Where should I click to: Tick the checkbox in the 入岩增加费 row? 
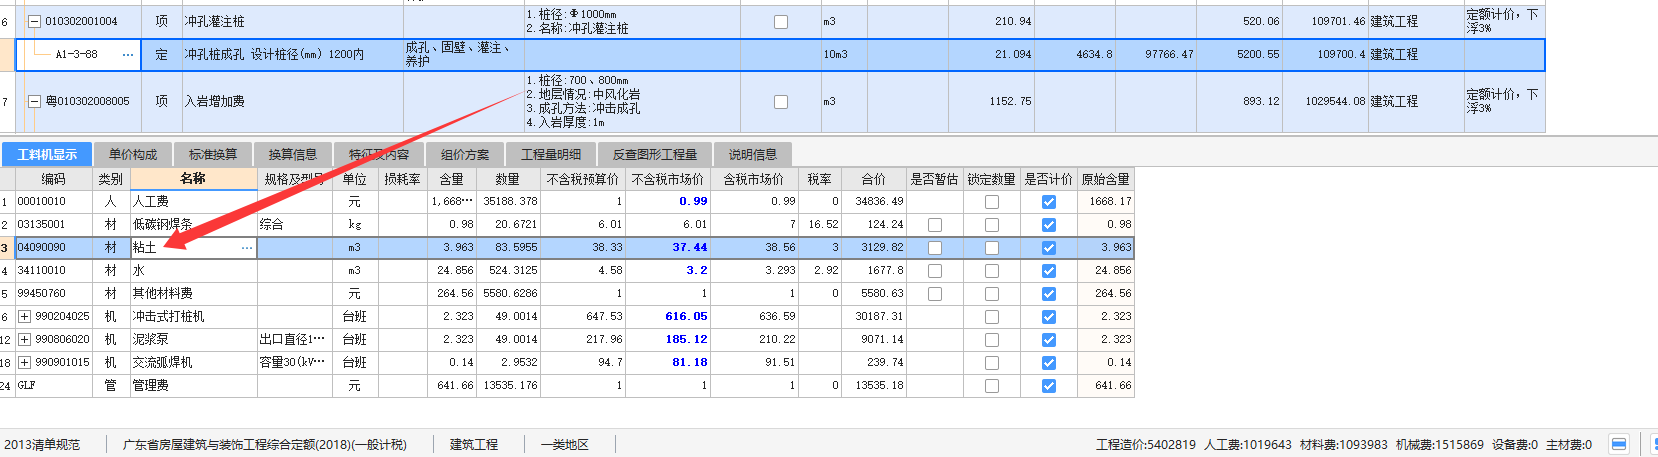point(781,102)
